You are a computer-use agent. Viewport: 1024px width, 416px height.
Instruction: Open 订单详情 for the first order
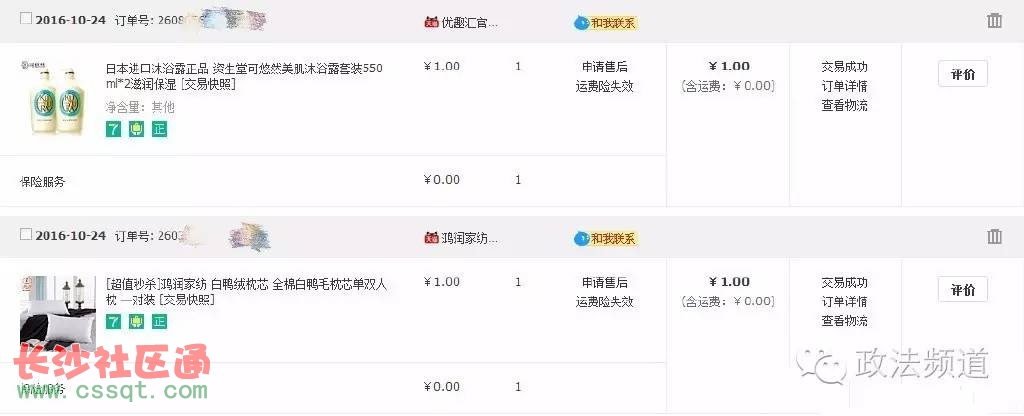844,86
